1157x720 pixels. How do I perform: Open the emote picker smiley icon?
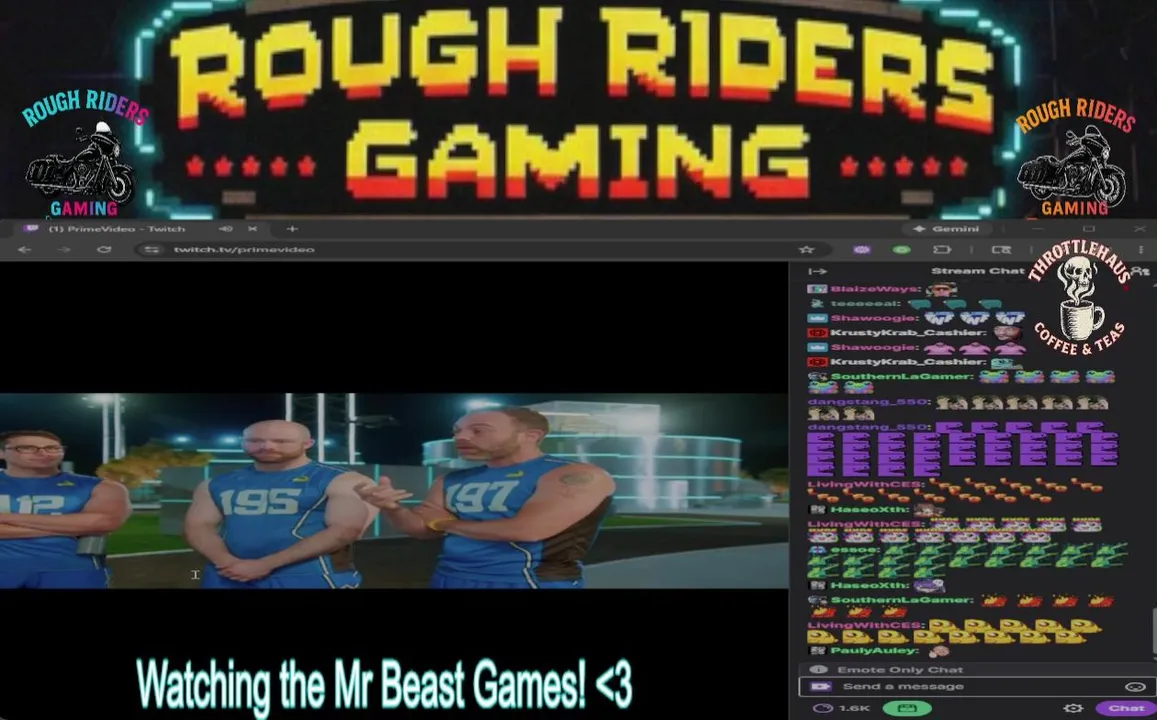(1134, 686)
